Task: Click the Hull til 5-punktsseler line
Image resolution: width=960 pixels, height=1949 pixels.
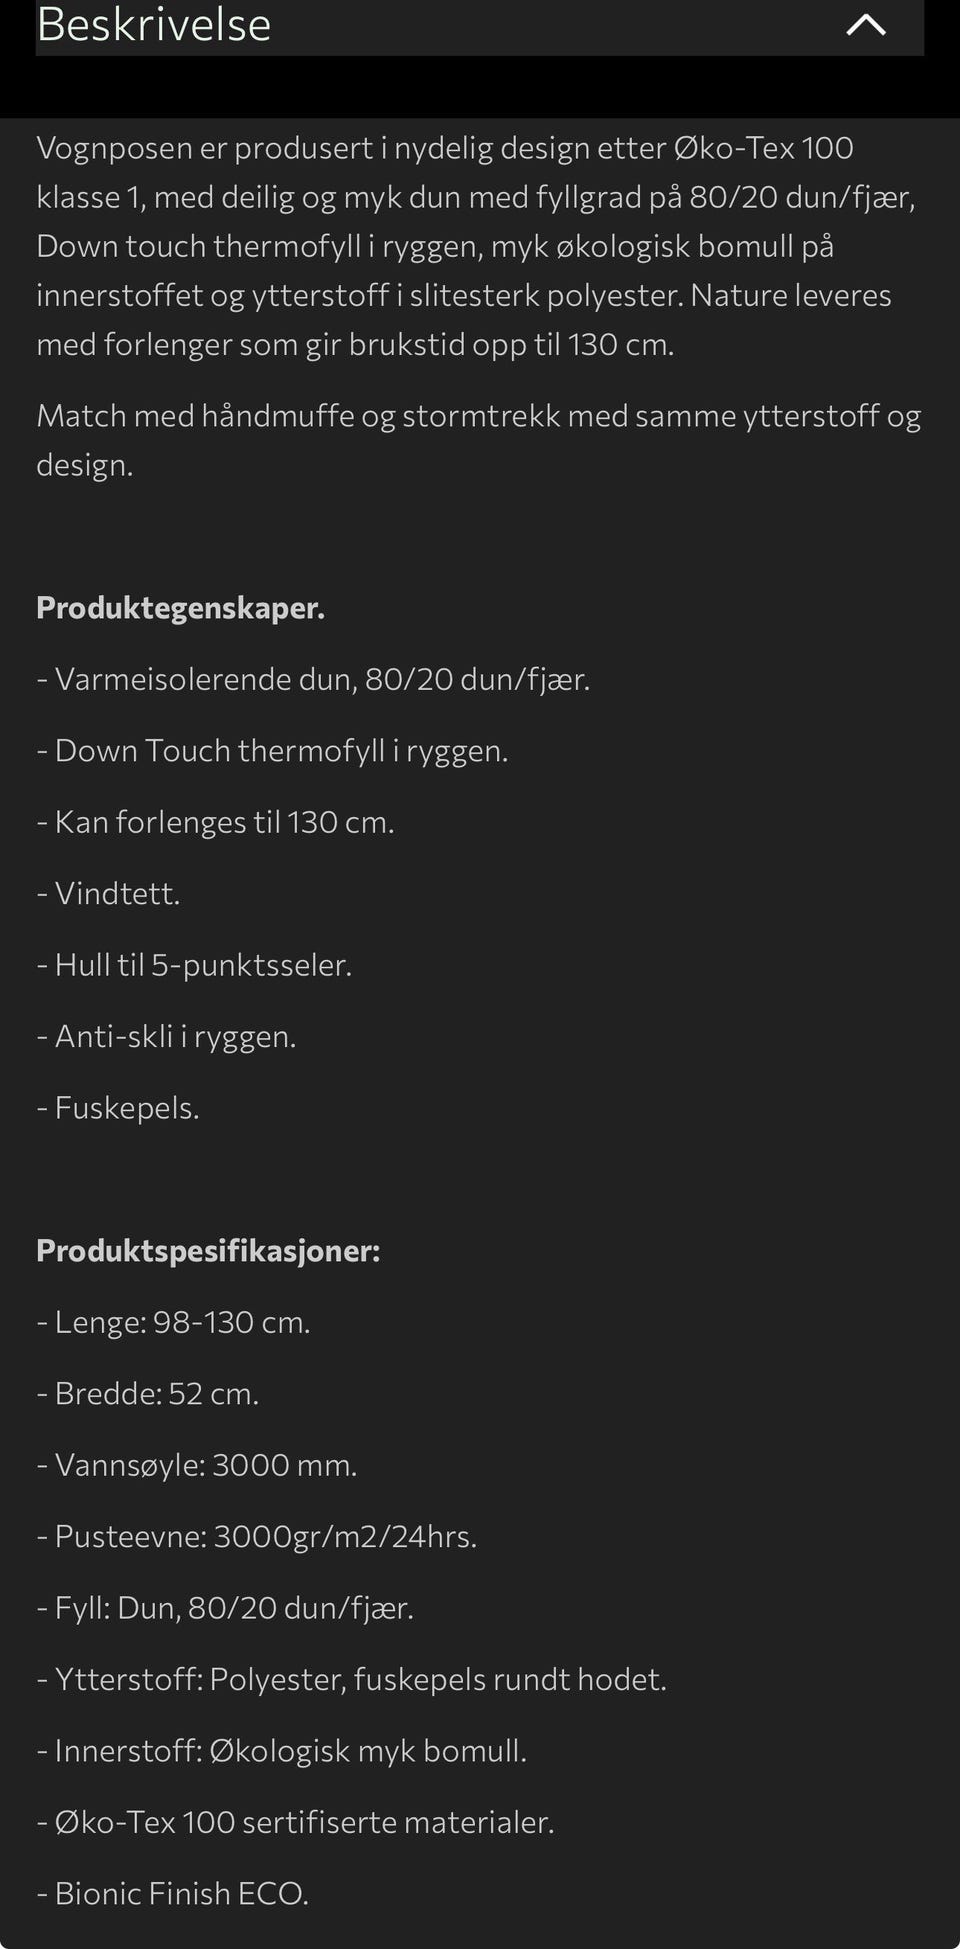Action: coord(194,965)
